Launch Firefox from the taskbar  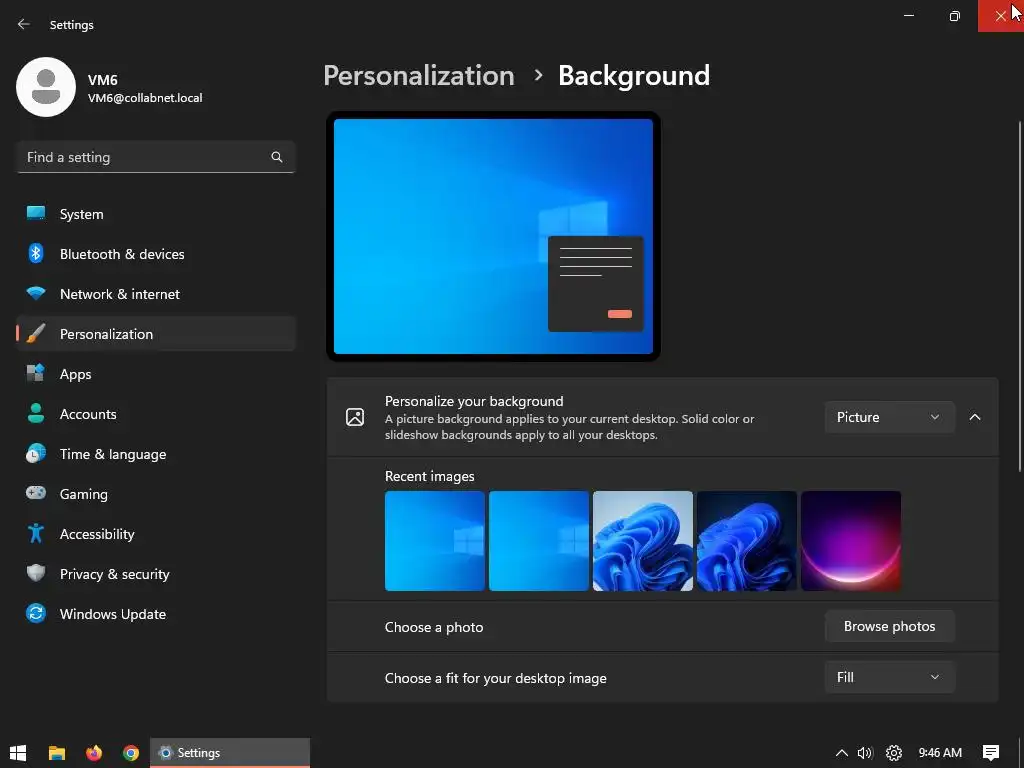pos(94,753)
